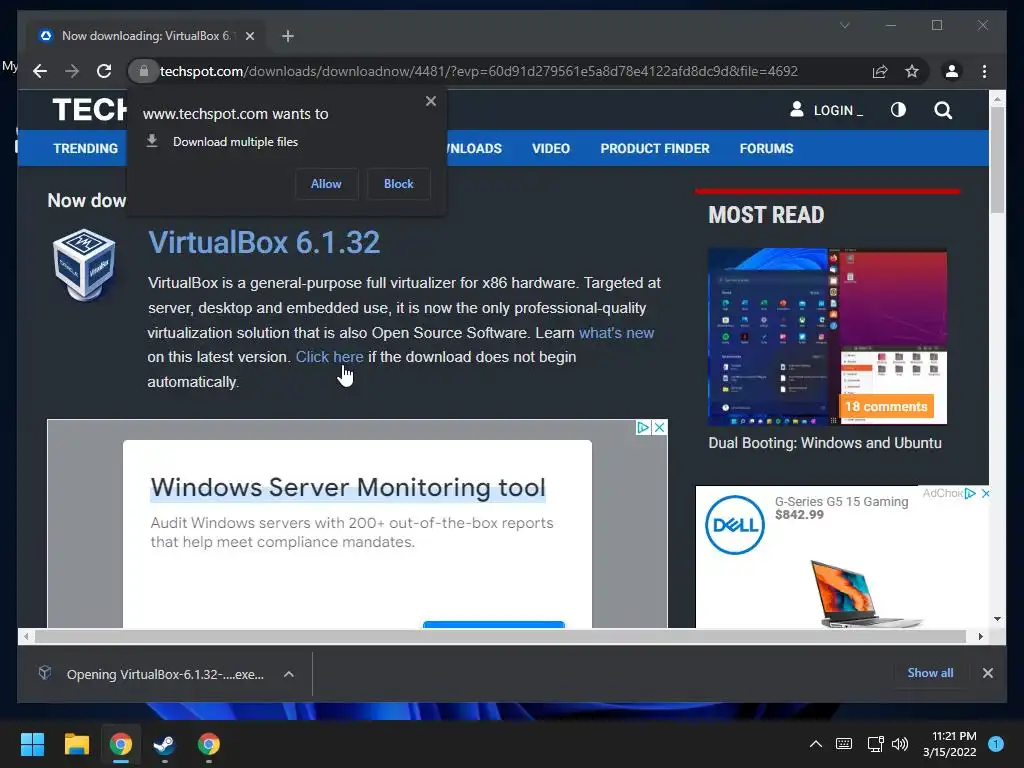Share this page via the share icon
This screenshot has height=768, width=1024.
(x=880, y=71)
